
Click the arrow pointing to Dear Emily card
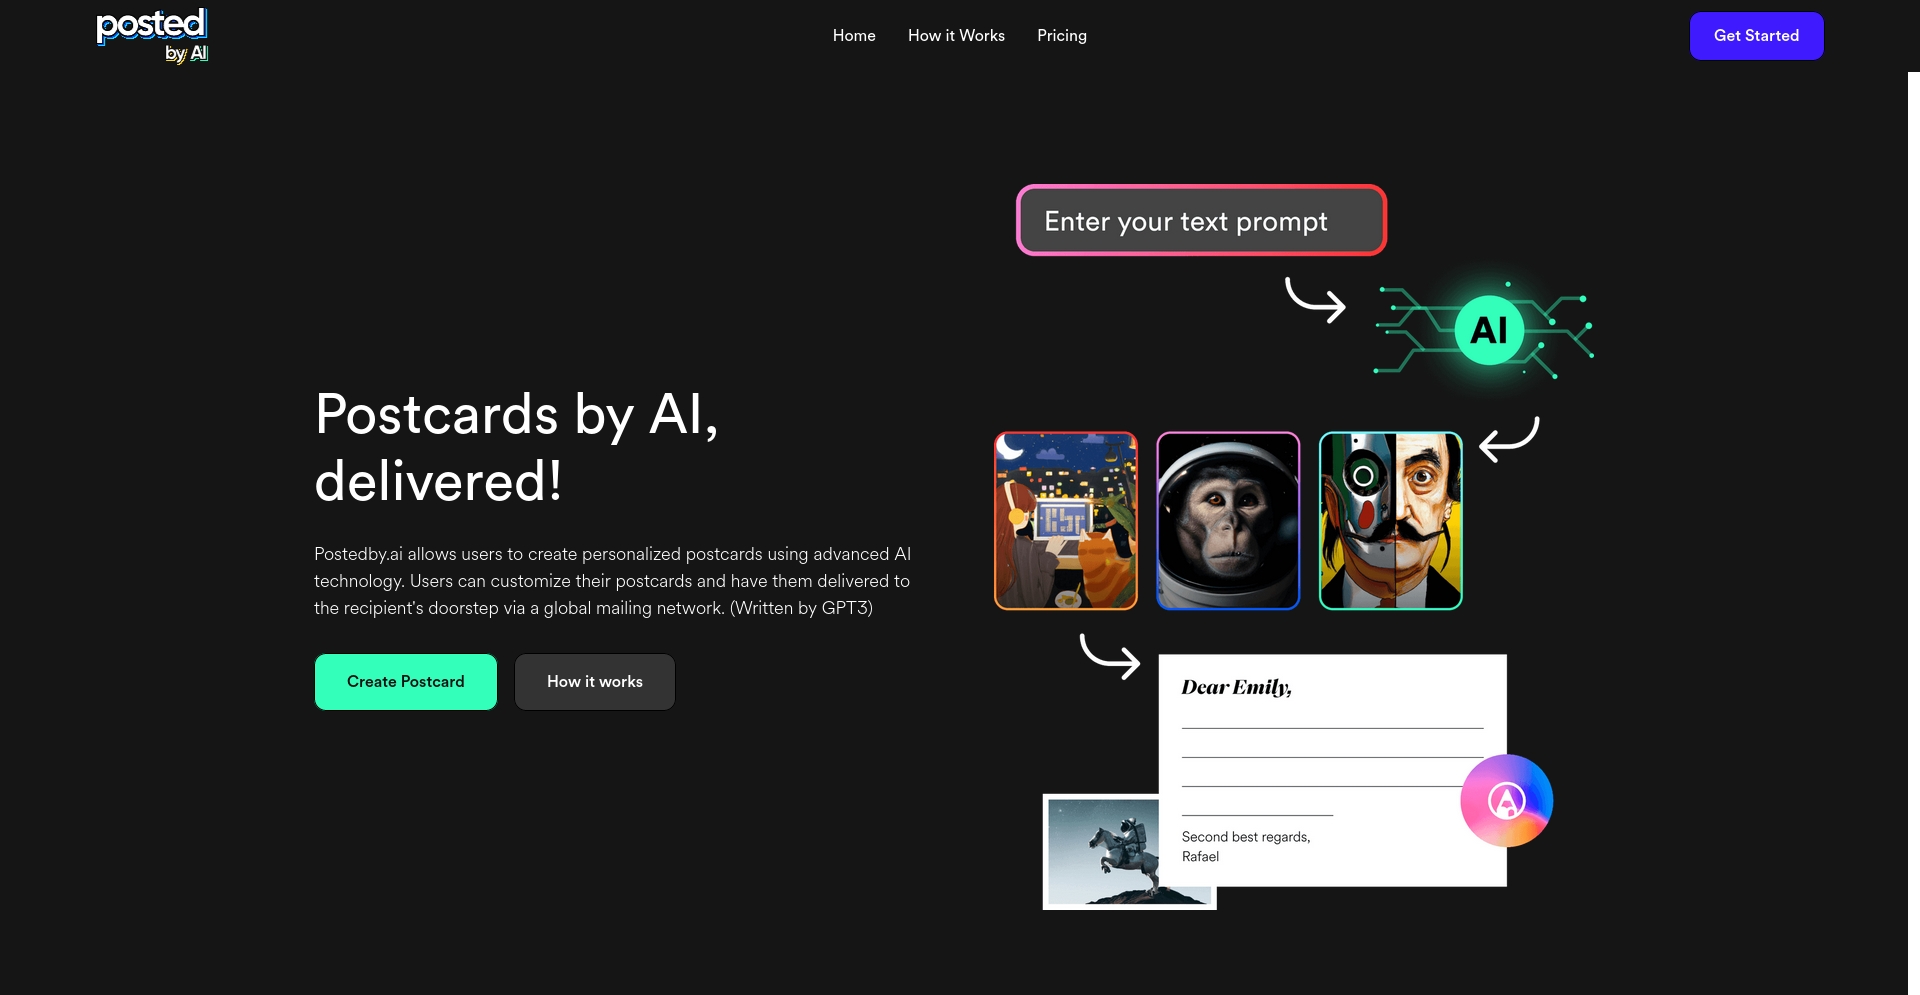pos(1110,656)
